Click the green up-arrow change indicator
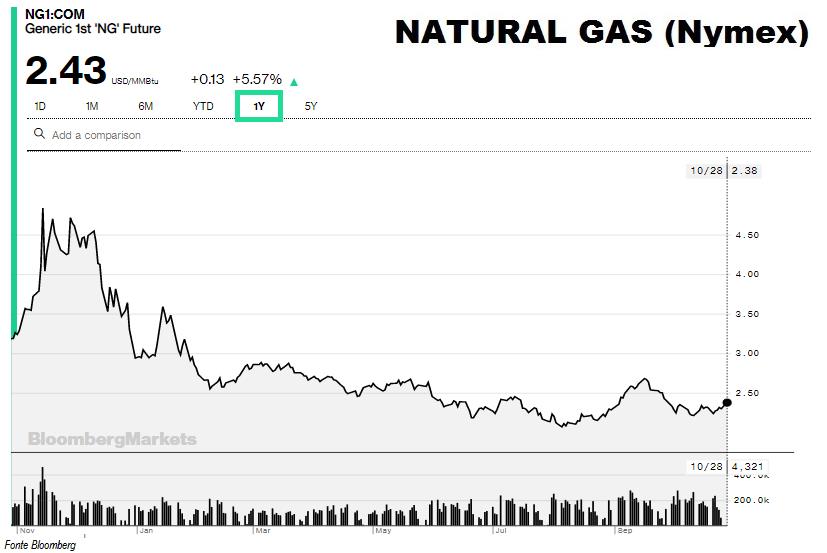 294,82
